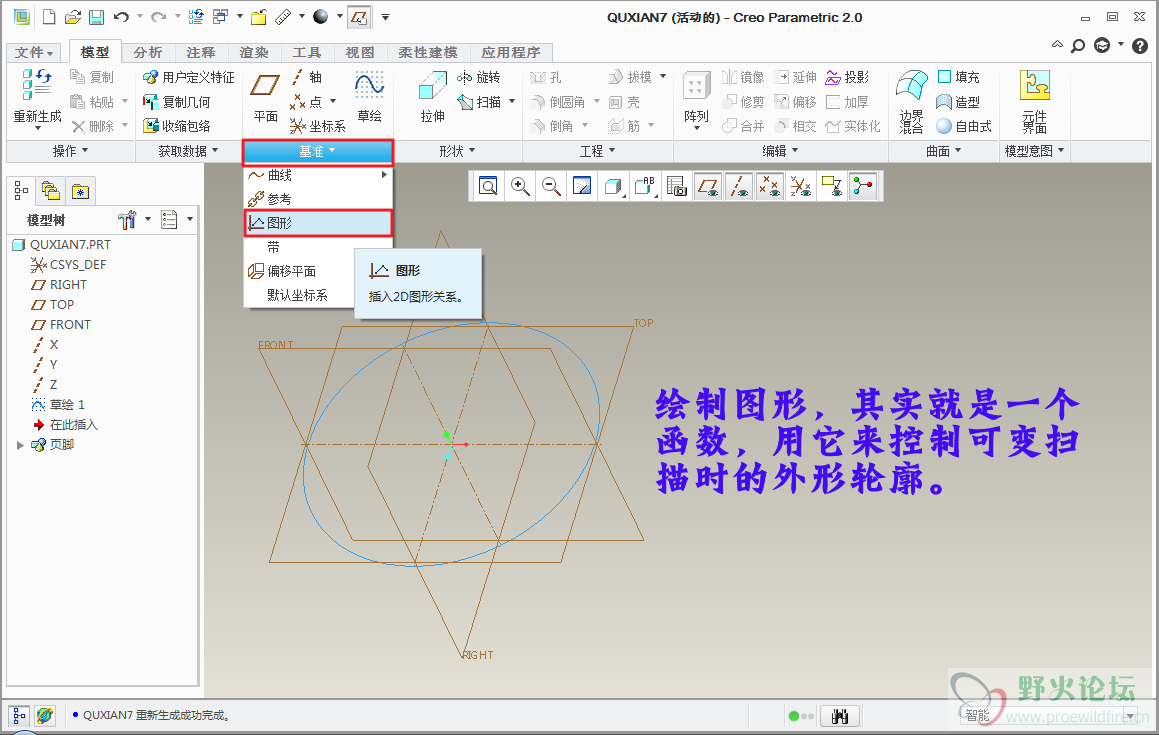Expand the 获取数据 group dropdown

pyautogui.click(x=188, y=151)
